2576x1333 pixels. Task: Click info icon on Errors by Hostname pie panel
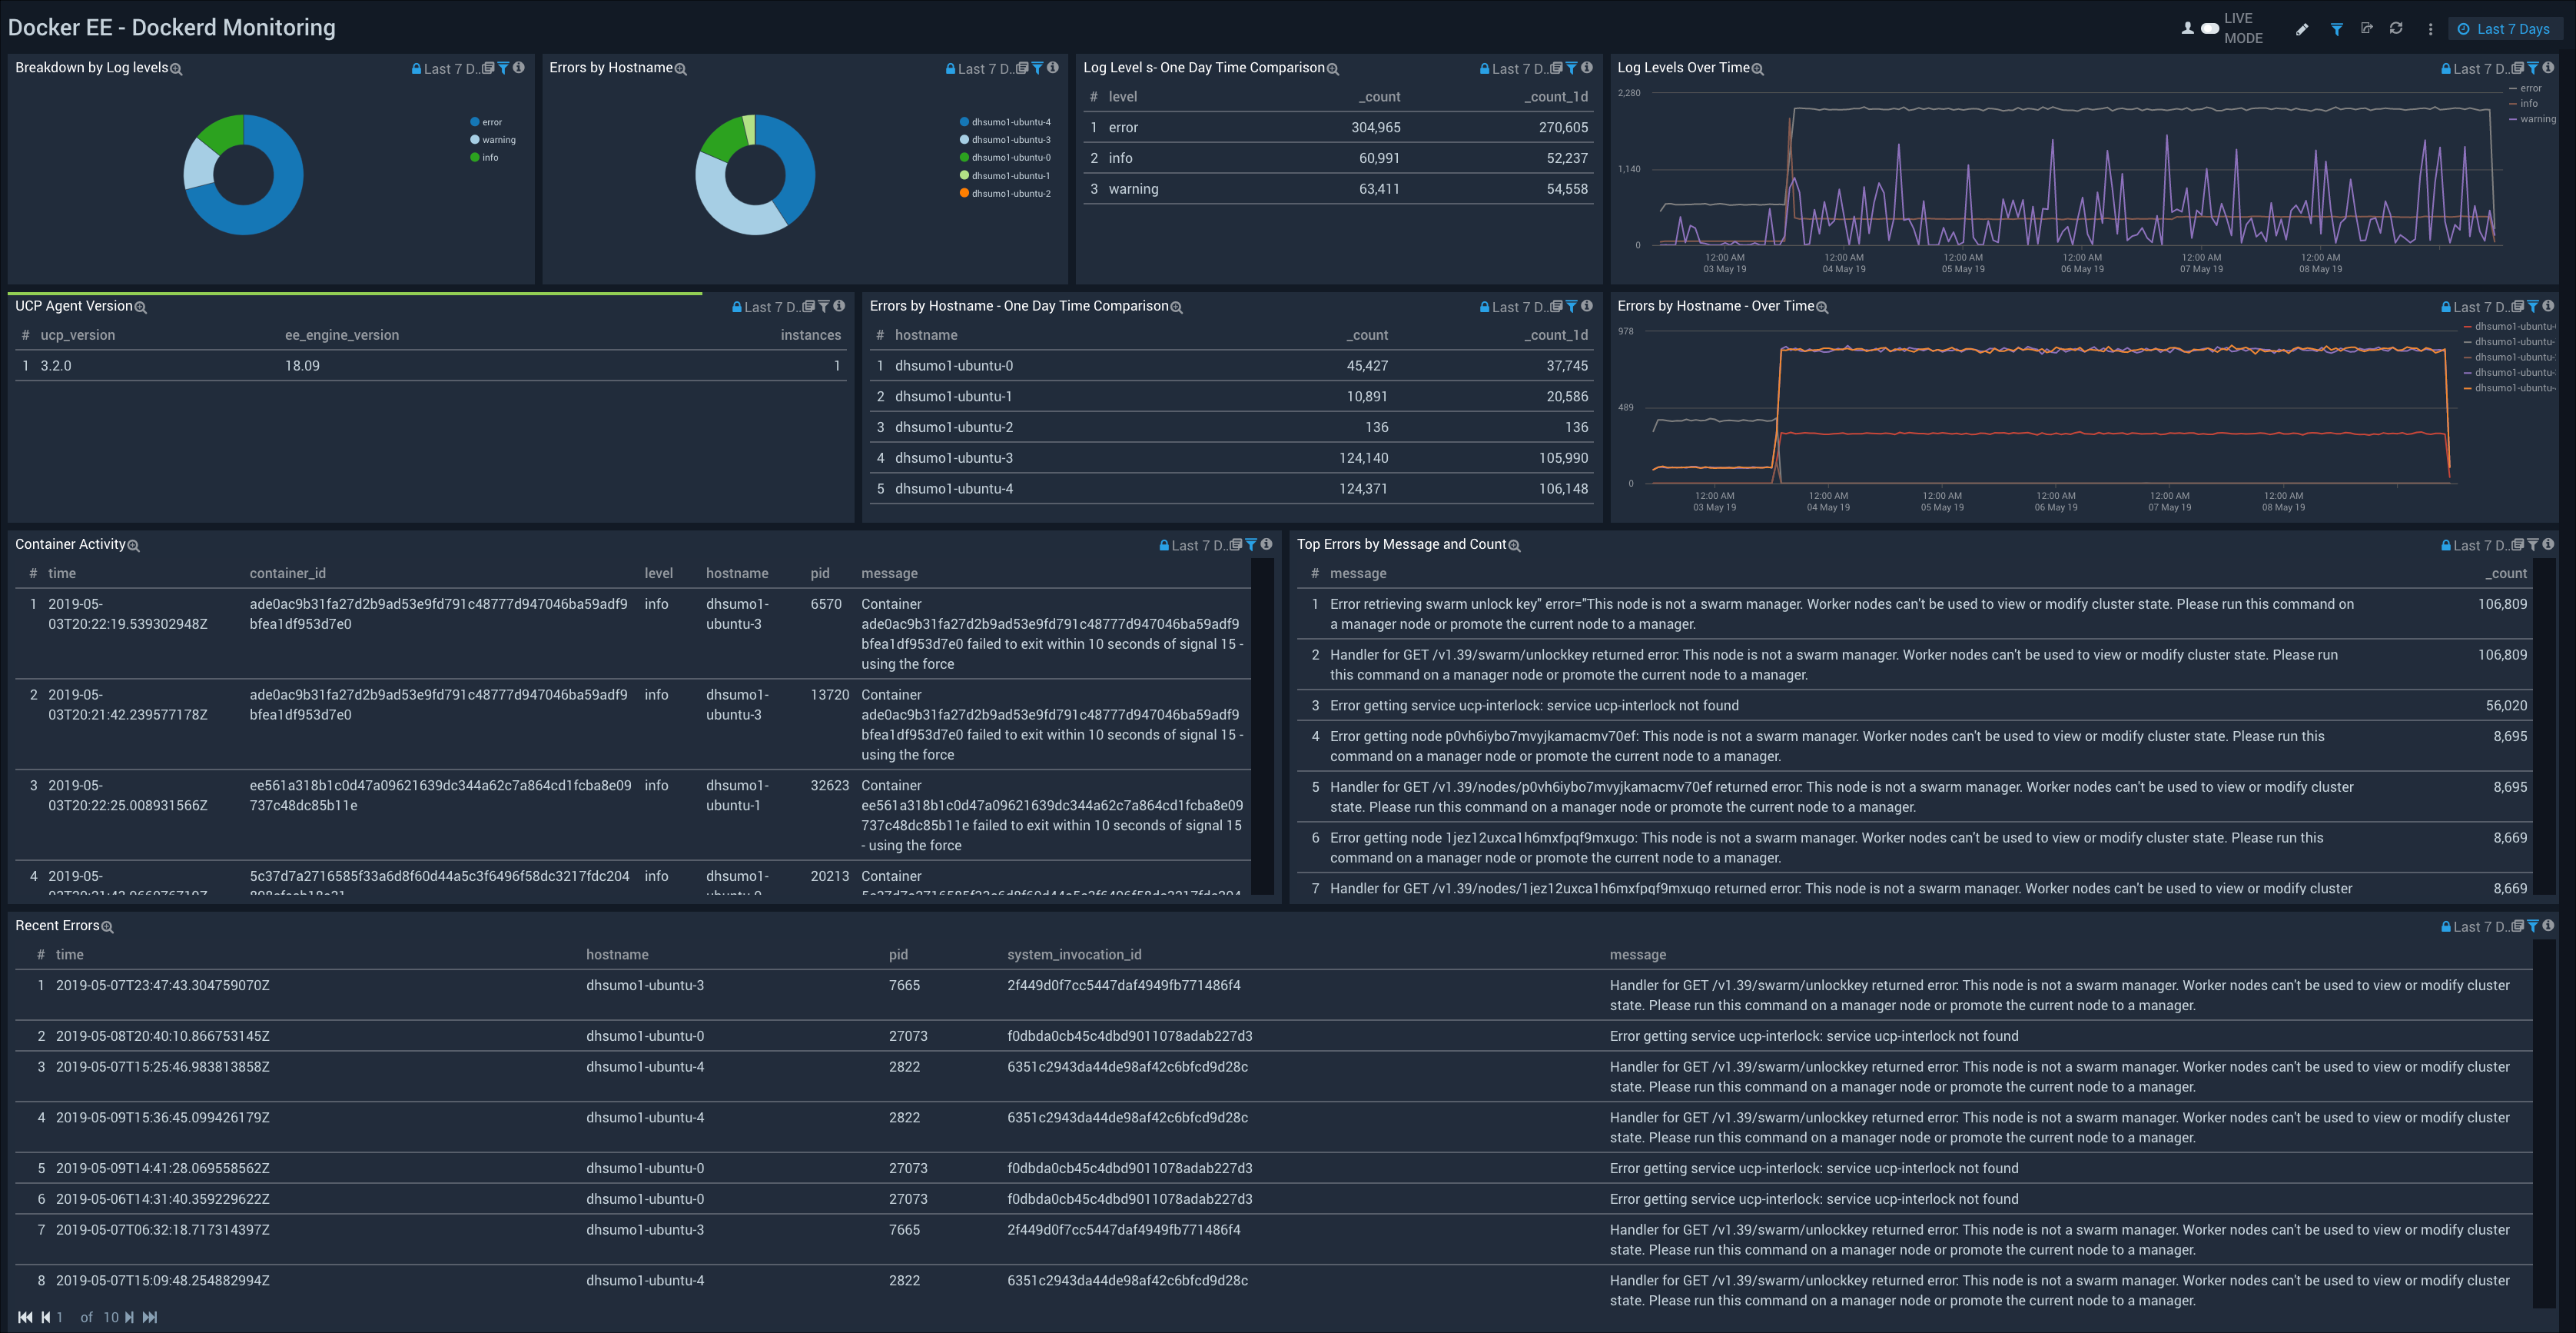1053,68
